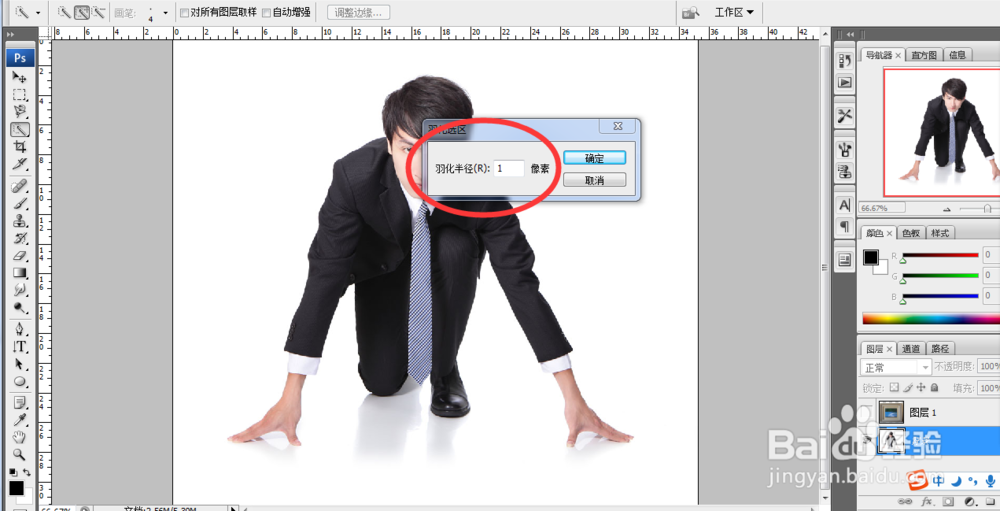Image resolution: width=1000 pixels, height=511 pixels.
Task: Toggle visibility of the selected bottom layer
Action: [866, 440]
